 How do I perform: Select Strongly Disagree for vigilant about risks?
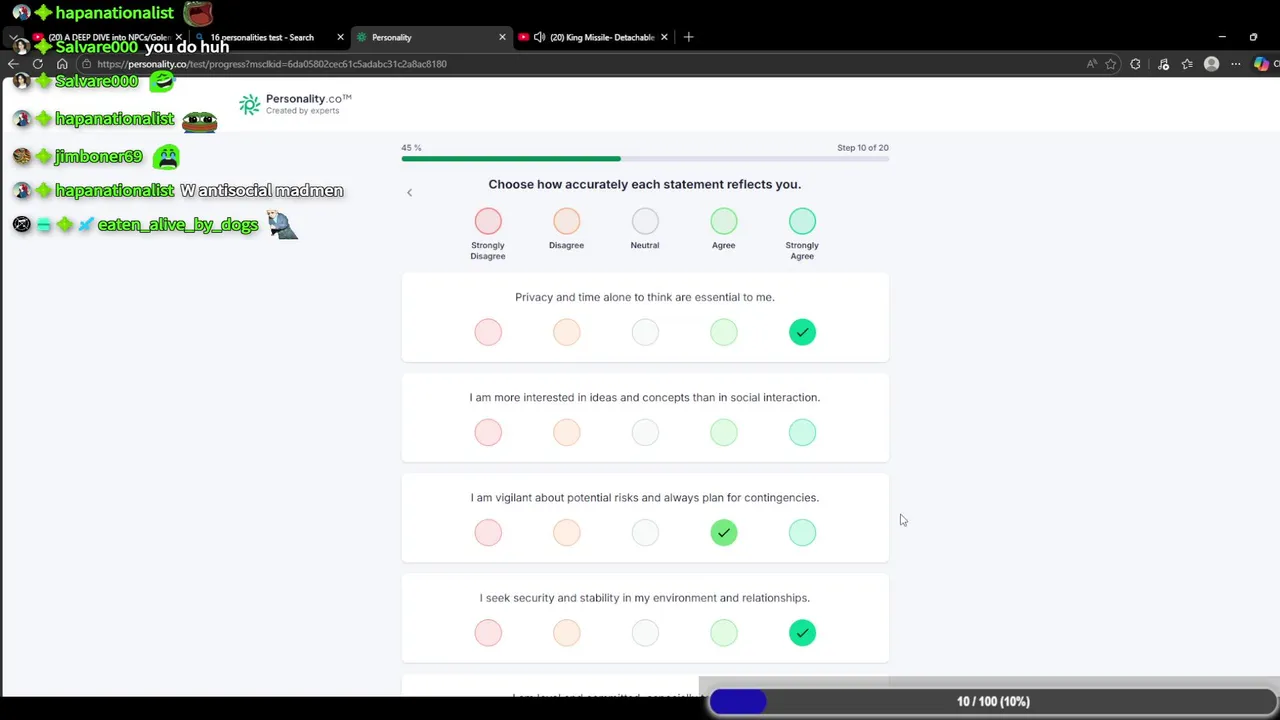click(488, 532)
